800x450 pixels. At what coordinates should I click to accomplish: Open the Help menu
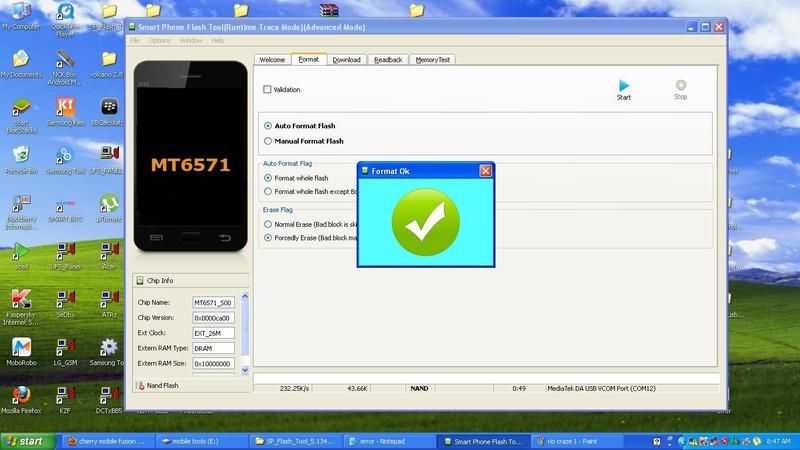point(217,40)
